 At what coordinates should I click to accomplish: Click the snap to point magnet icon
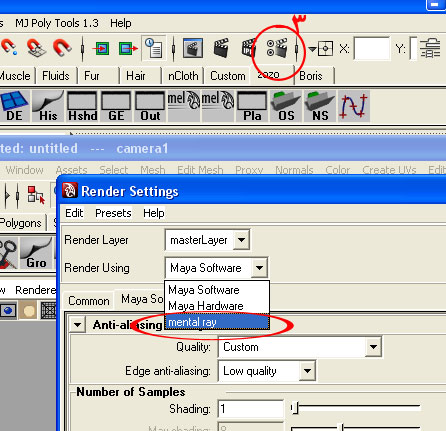point(8,48)
